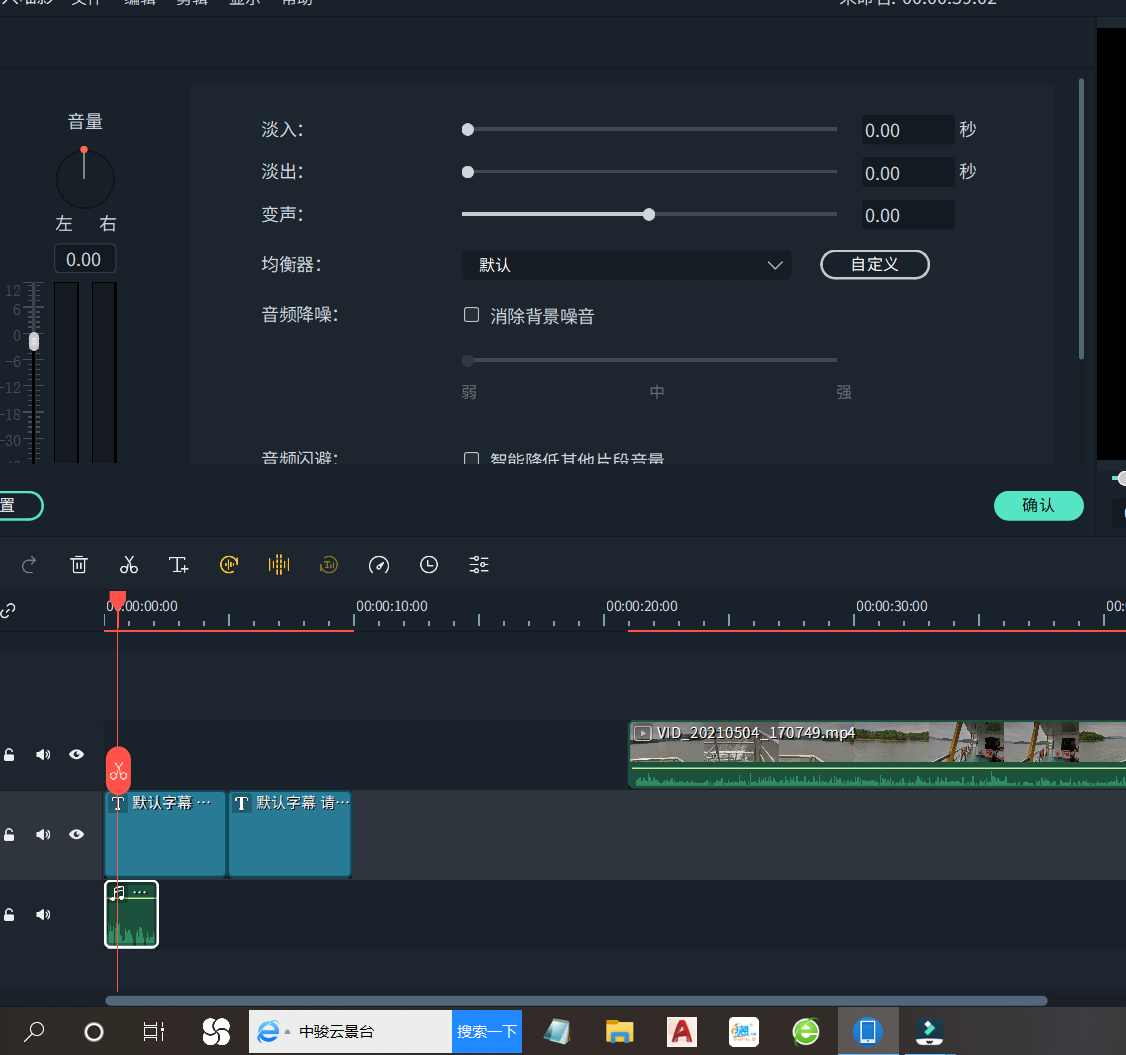Lock the video track with padlock
Viewport: 1126px width, 1055px height.
9,755
